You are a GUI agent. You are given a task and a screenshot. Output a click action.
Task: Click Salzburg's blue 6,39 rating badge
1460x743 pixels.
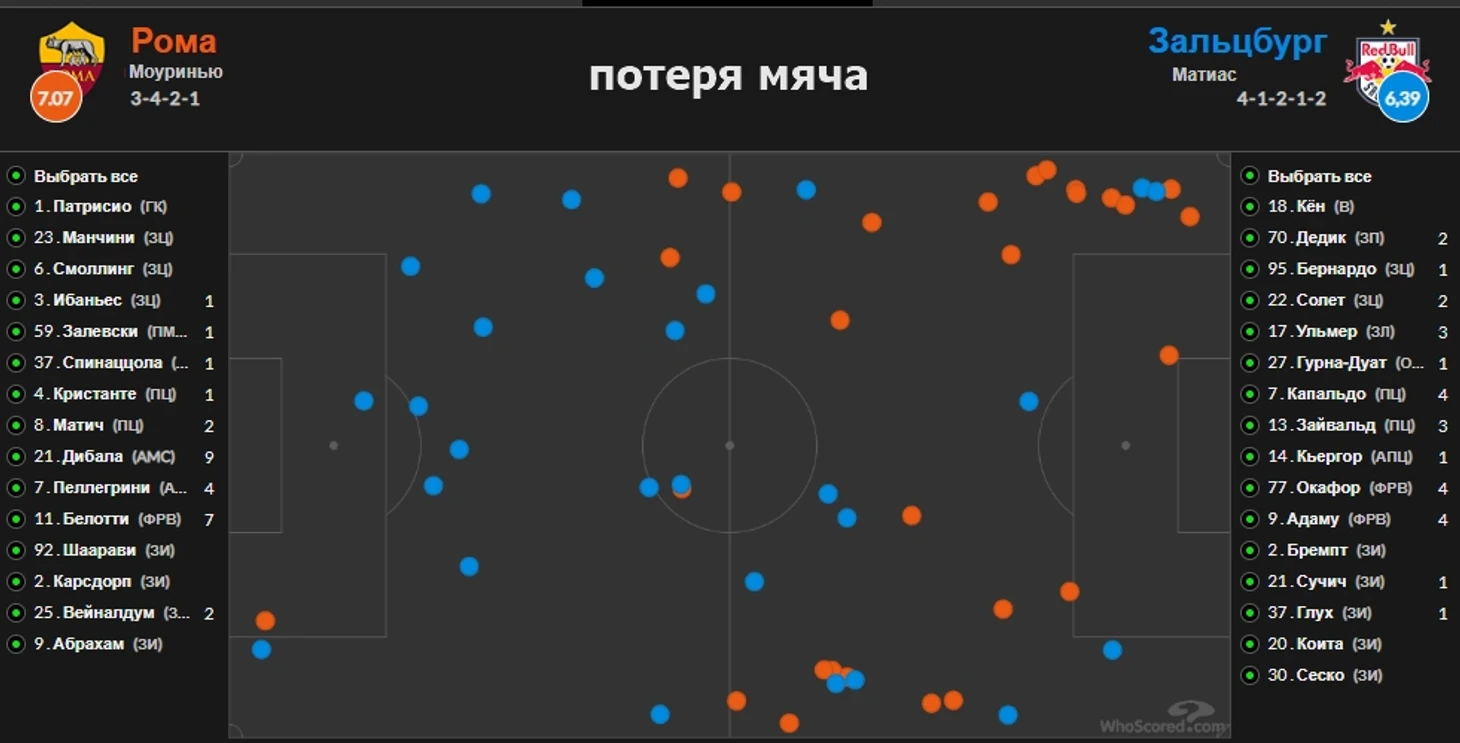click(1403, 97)
